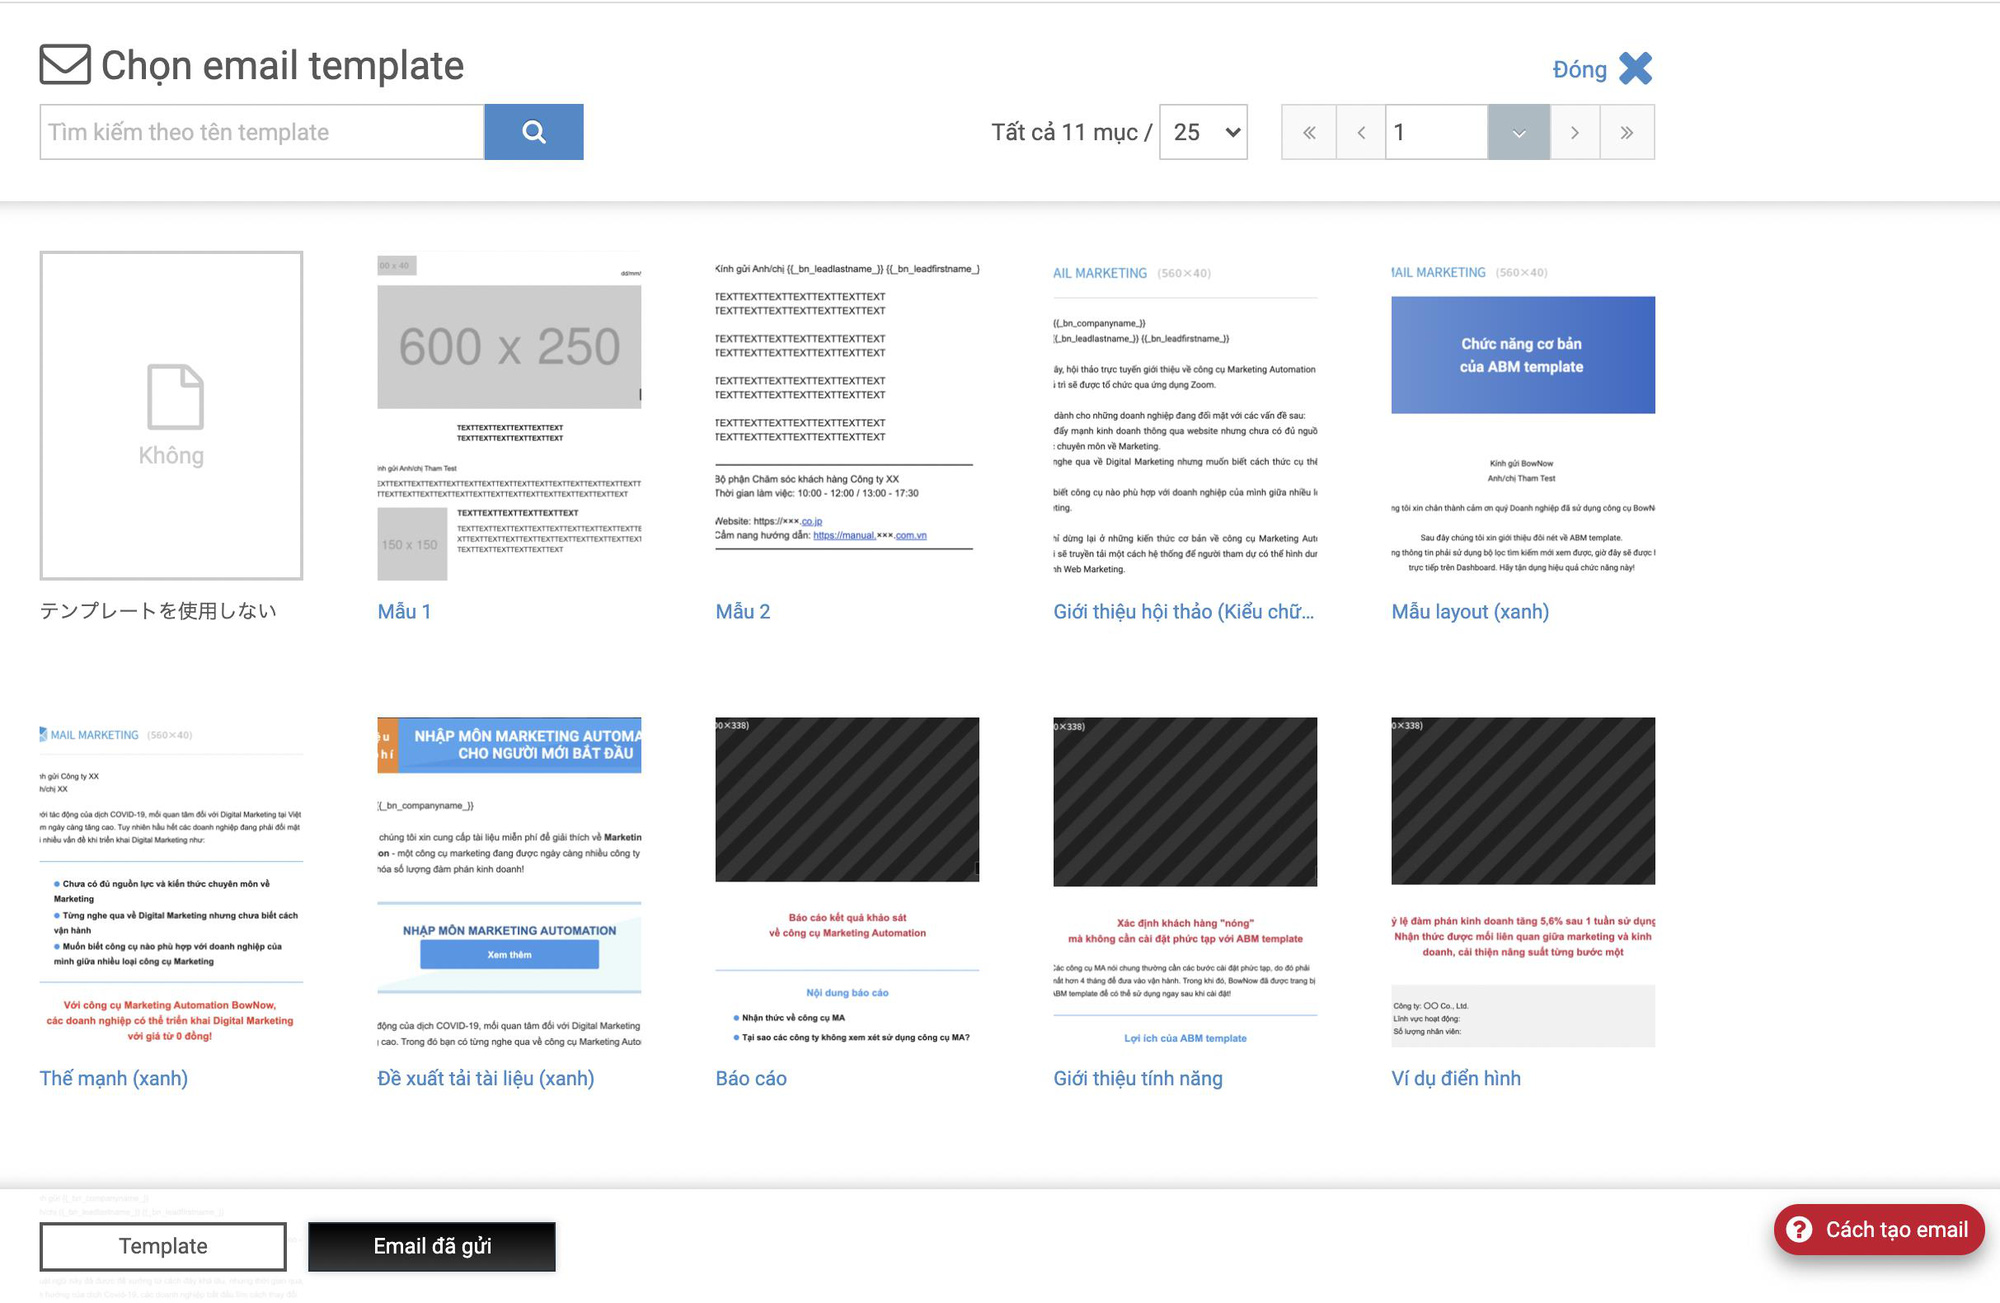Click the Đóng link
This screenshot has height=1303, width=2000.
[x=1580, y=69]
